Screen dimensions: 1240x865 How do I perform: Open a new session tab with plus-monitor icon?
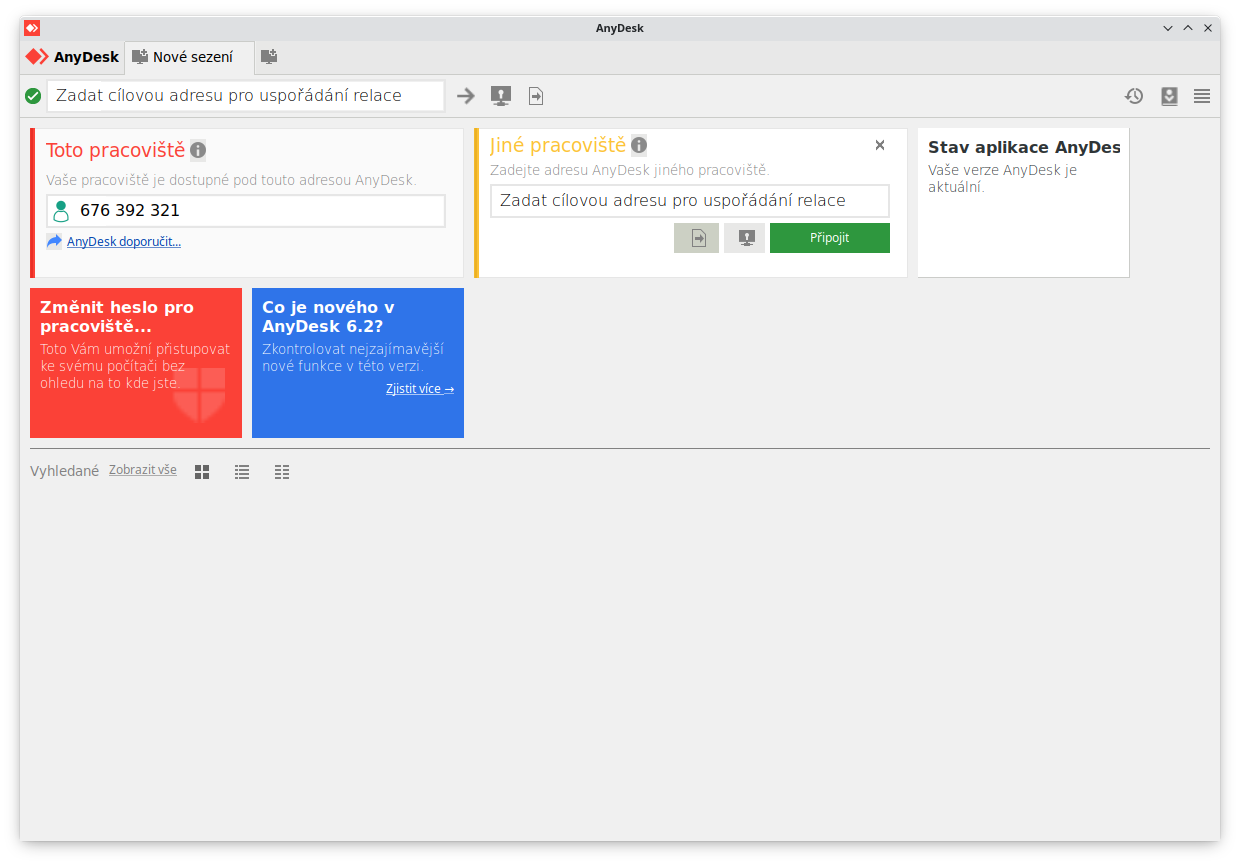pos(269,57)
